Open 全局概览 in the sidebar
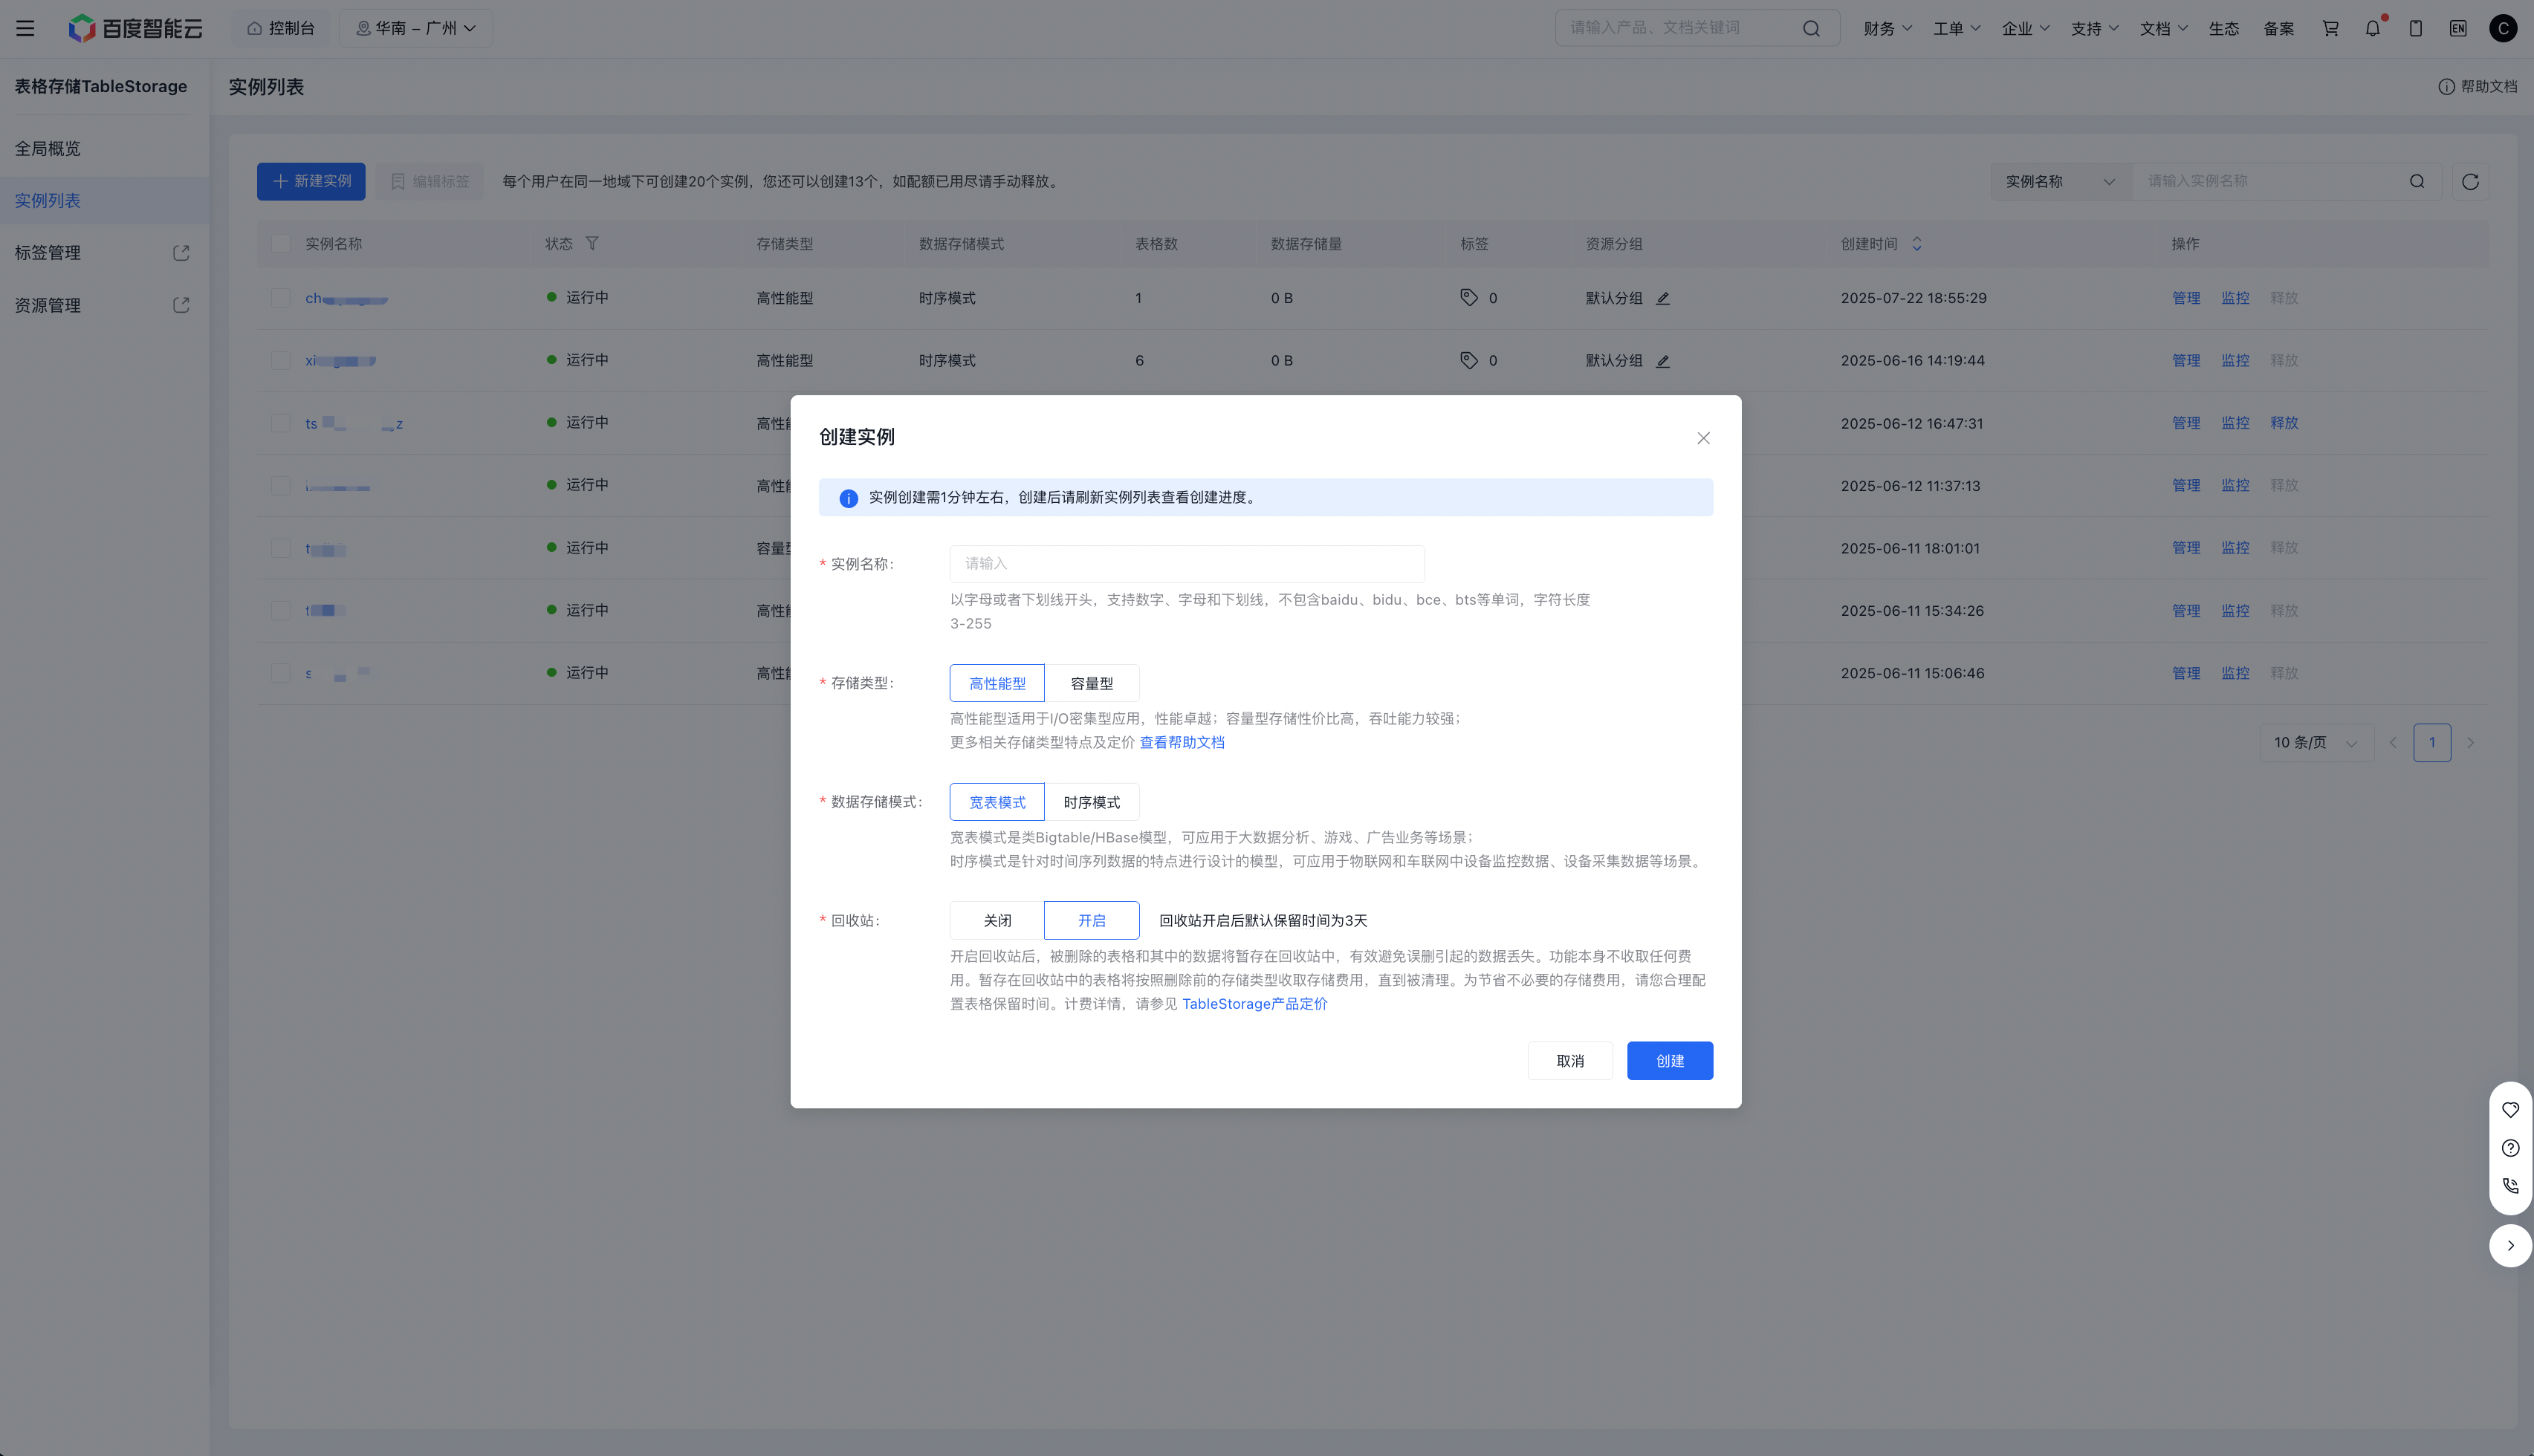The height and width of the screenshot is (1456, 2534). click(48, 148)
